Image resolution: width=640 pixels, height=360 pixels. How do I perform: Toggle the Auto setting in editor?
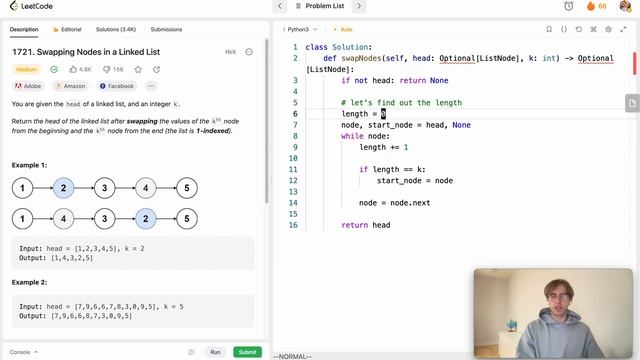pos(342,29)
